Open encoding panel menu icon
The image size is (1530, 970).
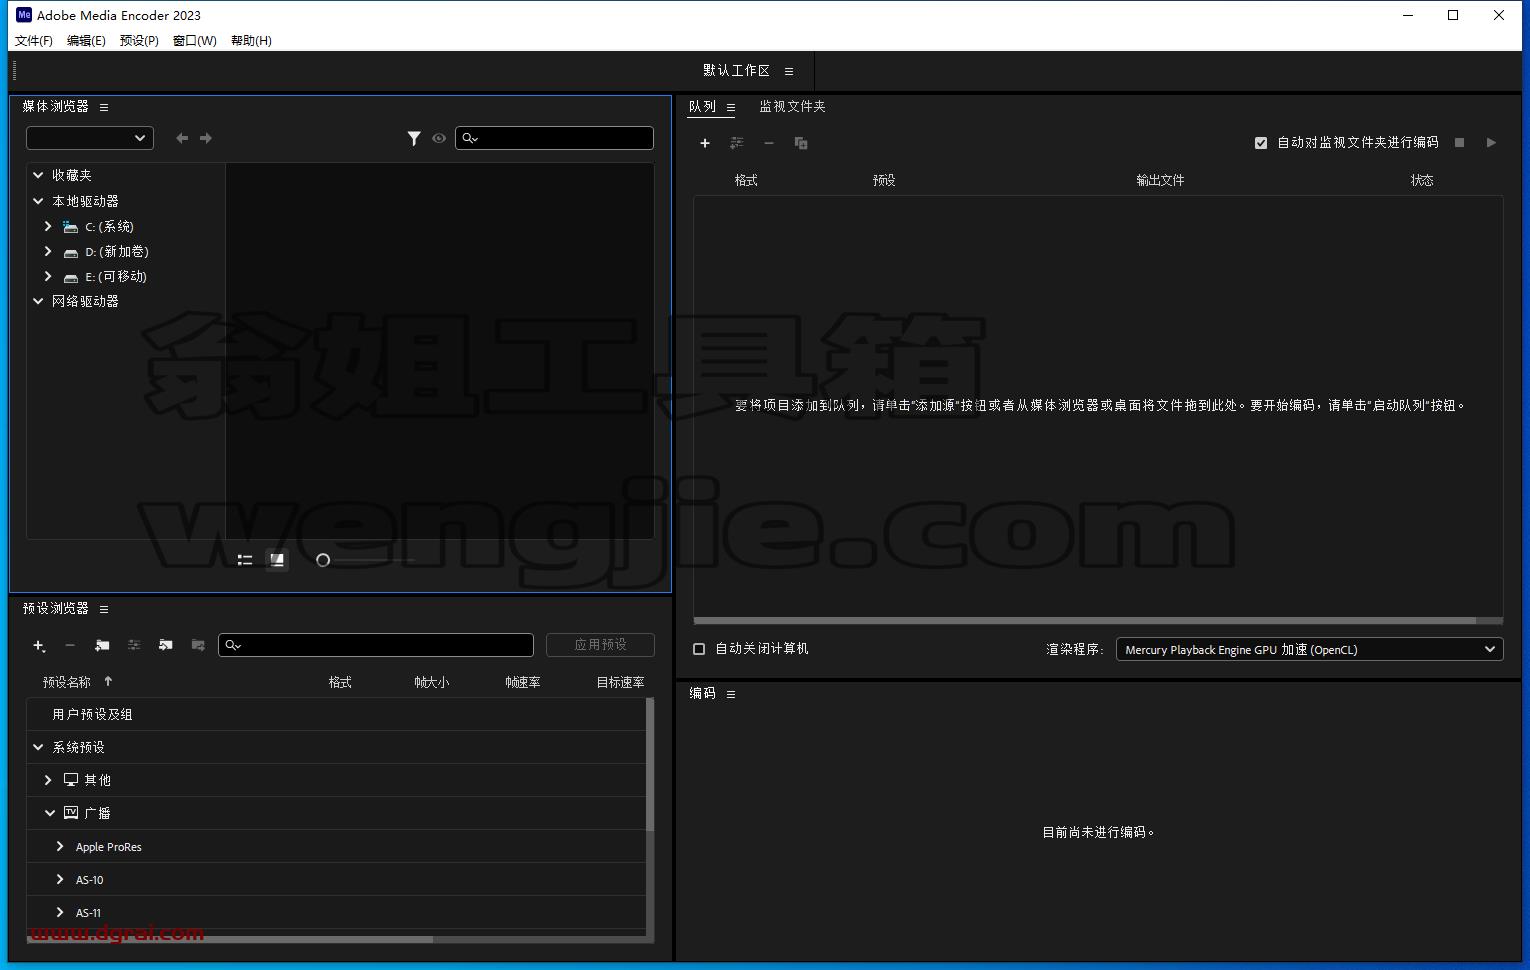[x=731, y=694]
